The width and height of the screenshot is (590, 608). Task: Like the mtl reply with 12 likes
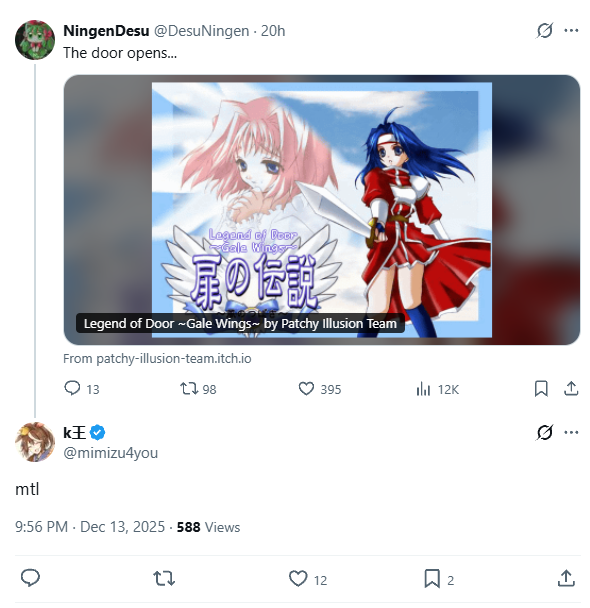coord(308,579)
